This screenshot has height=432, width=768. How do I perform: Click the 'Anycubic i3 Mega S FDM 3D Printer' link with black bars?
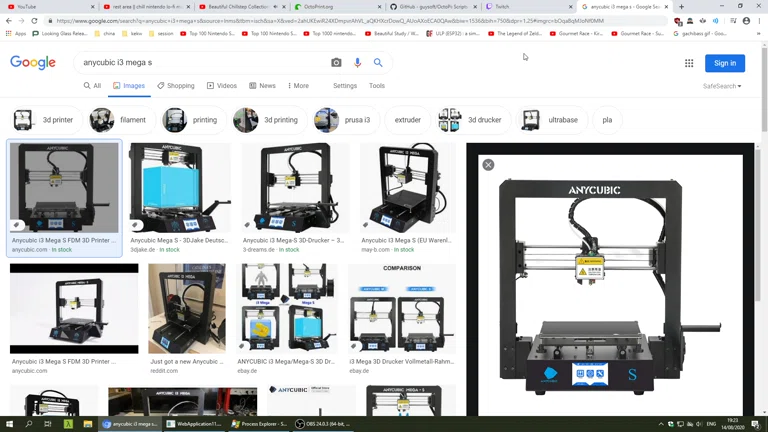64,361
